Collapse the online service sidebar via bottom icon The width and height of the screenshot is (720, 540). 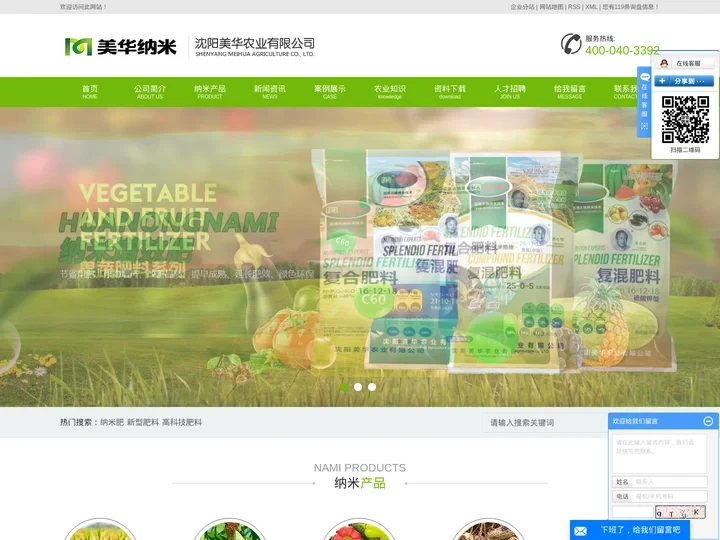click(x=644, y=126)
